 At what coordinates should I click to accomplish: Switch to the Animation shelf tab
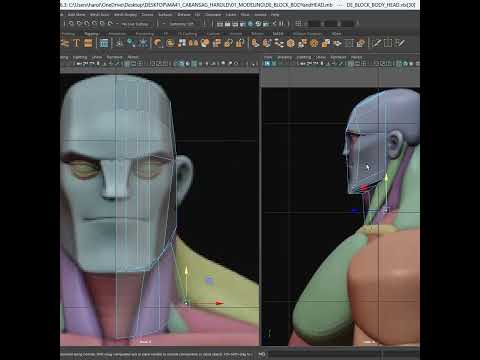click(117, 34)
